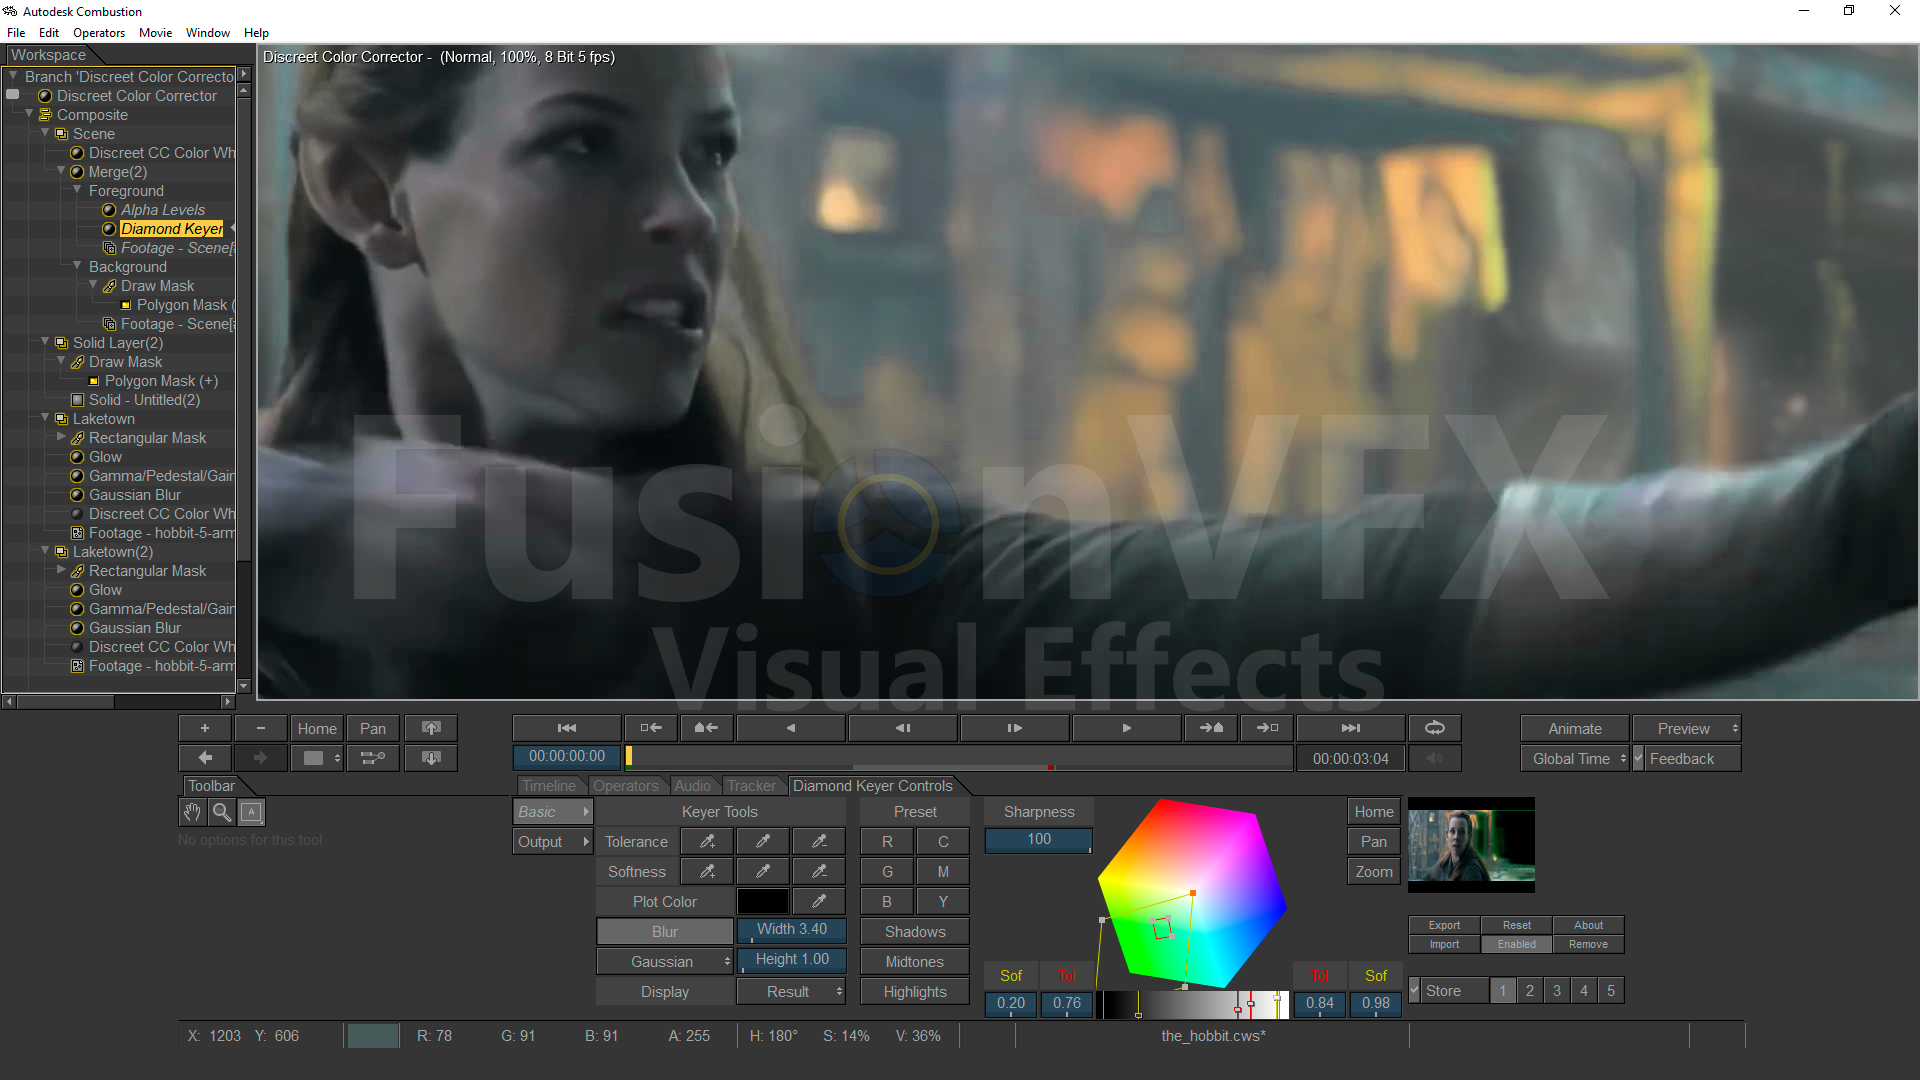Expand Rectangular Mask under Laketown(2)

tap(61, 570)
